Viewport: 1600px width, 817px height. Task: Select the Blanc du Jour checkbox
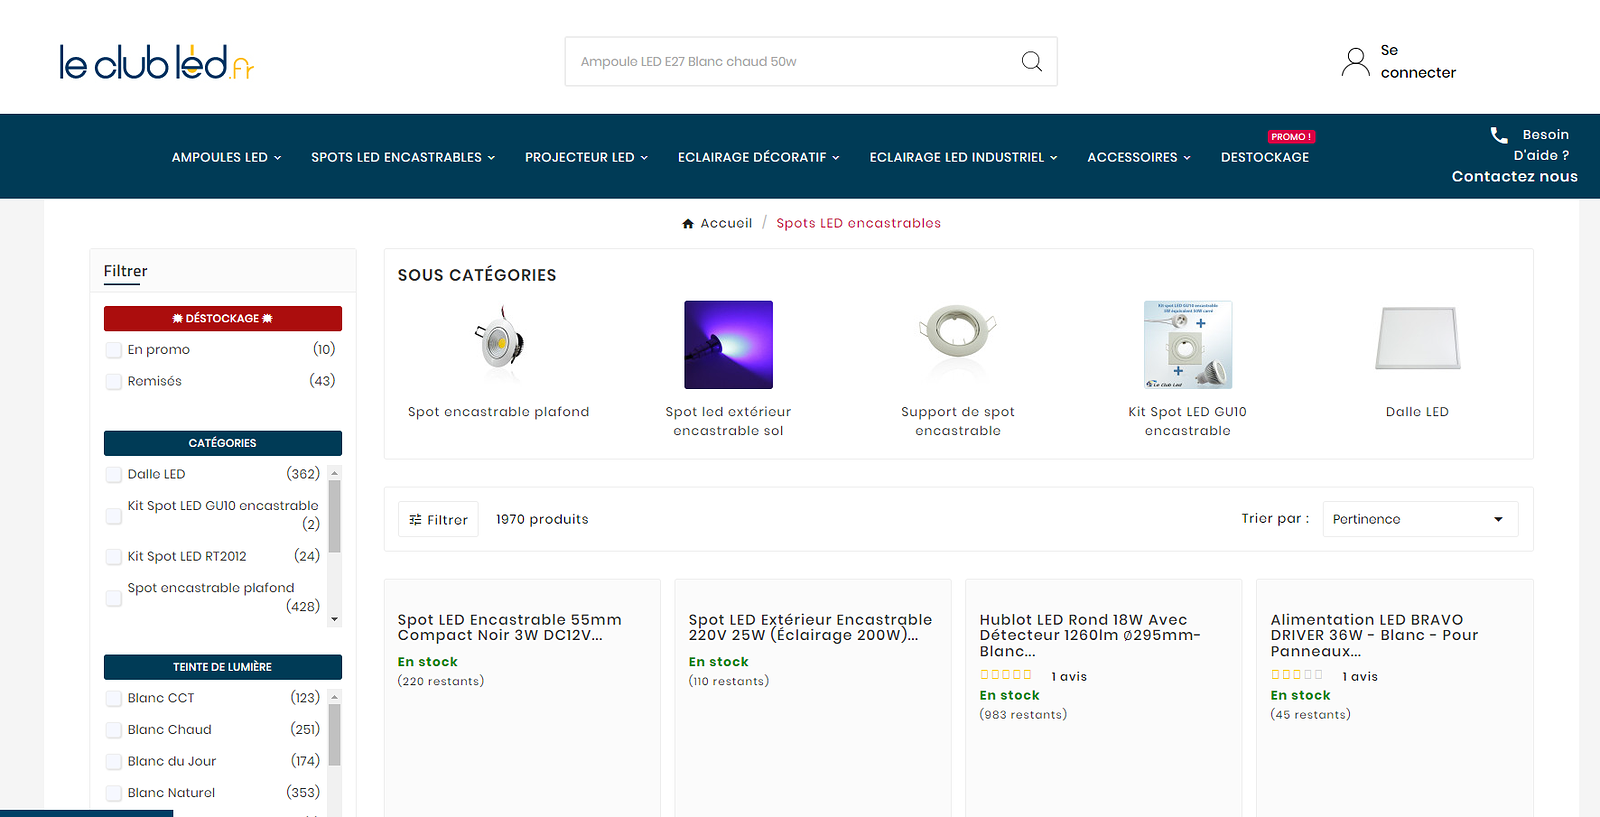point(114,762)
